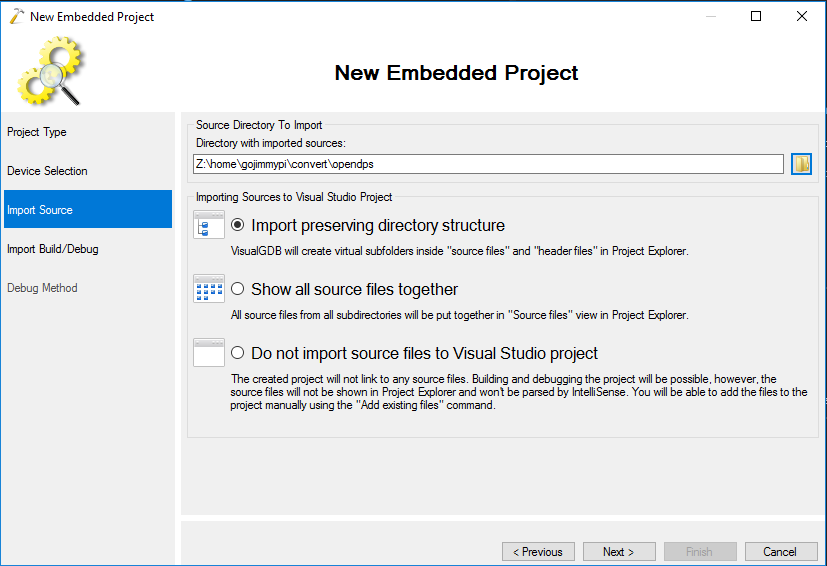Click the 'Source Directory To Import' group label
This screenshot has height=566, width=827.
pos(259,125)
